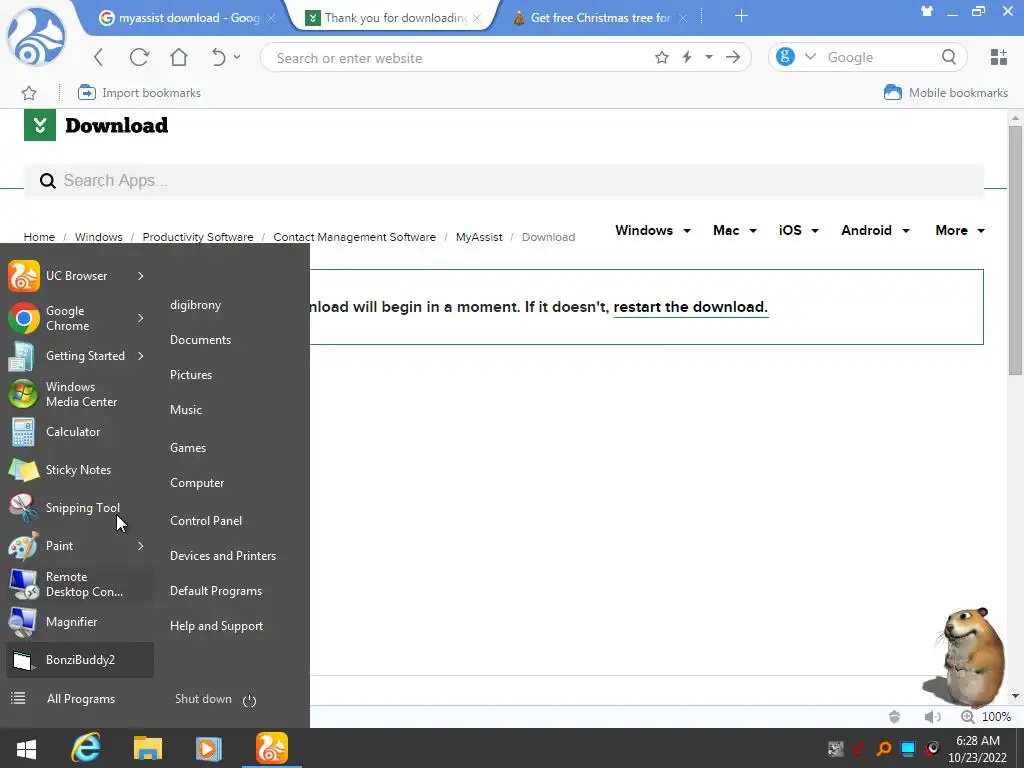Expand UC Browser submenu arrow
This screenshot has width=1024, height=768.
pos(140,276)
